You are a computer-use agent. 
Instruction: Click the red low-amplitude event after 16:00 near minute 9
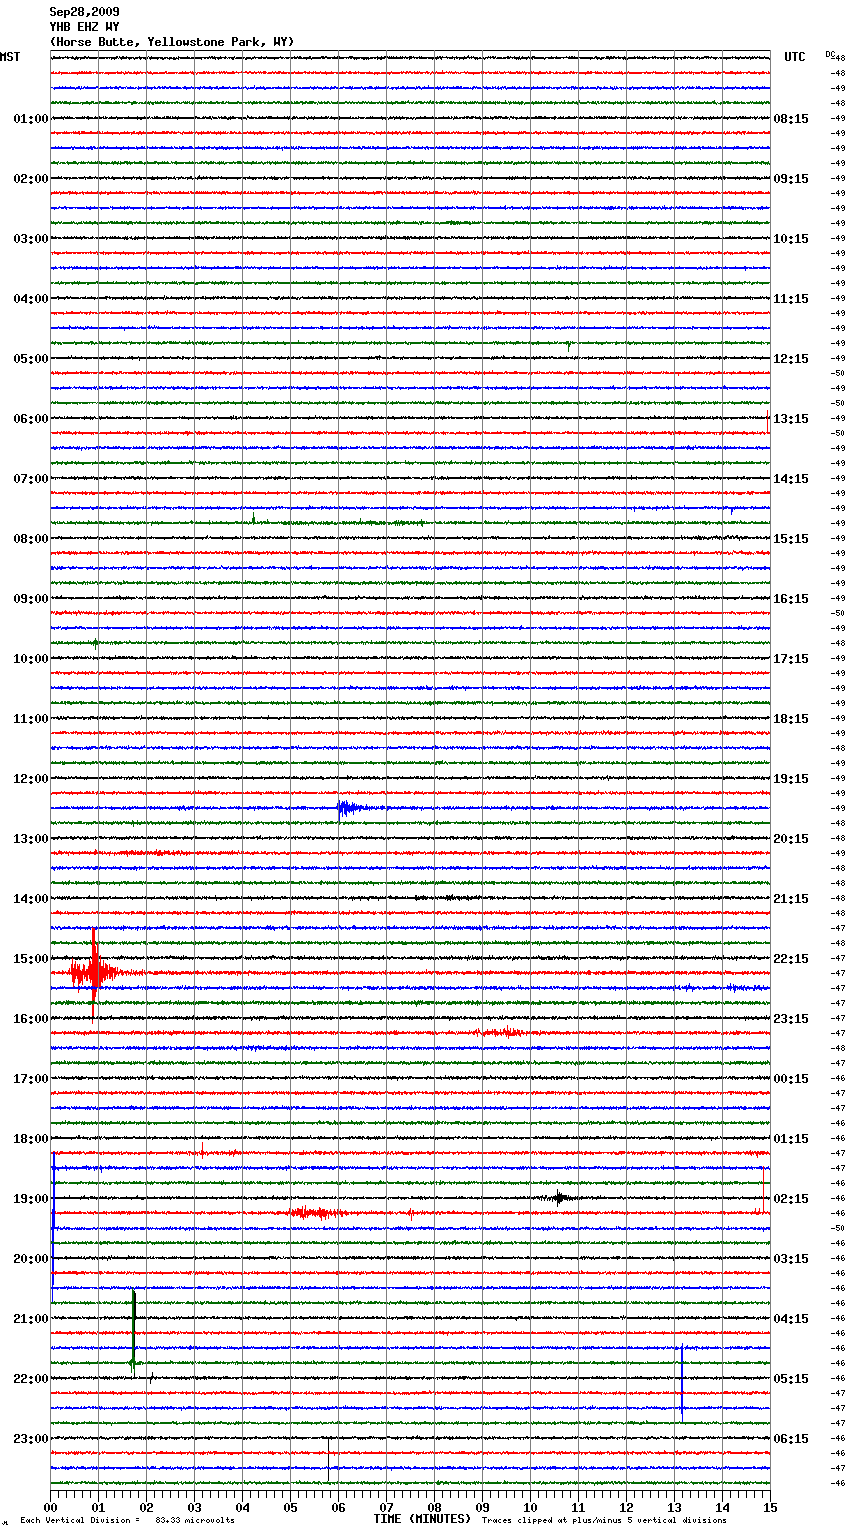click(500, 1032)
